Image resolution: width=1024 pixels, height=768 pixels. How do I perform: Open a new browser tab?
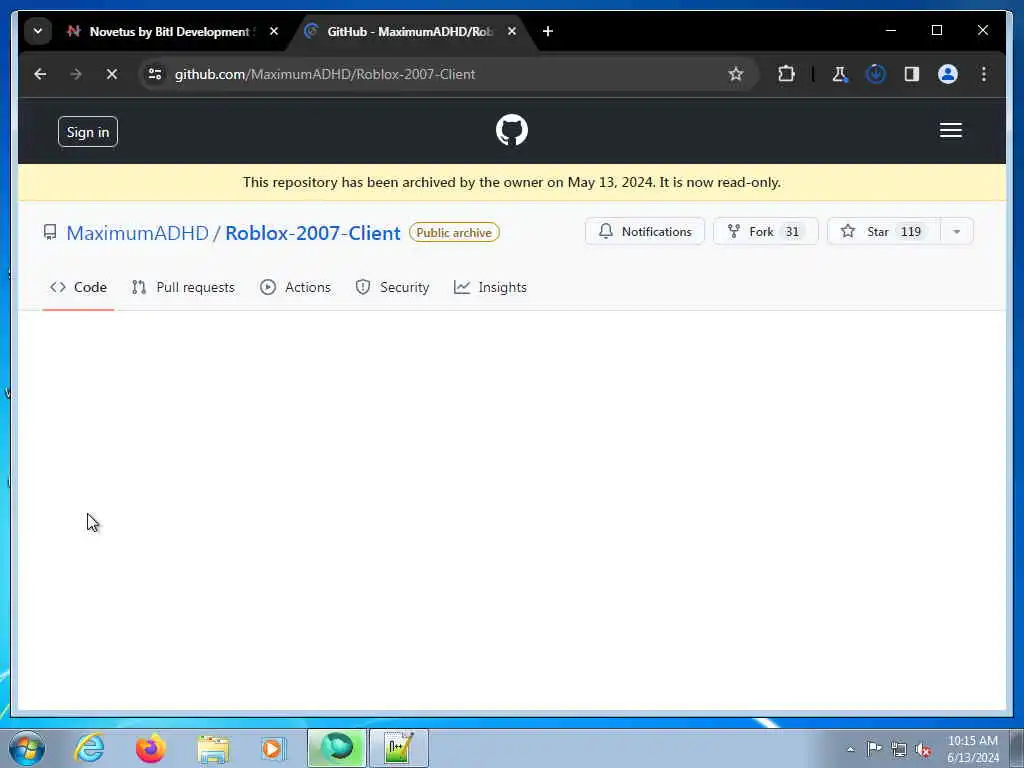(x=548, y=31)
